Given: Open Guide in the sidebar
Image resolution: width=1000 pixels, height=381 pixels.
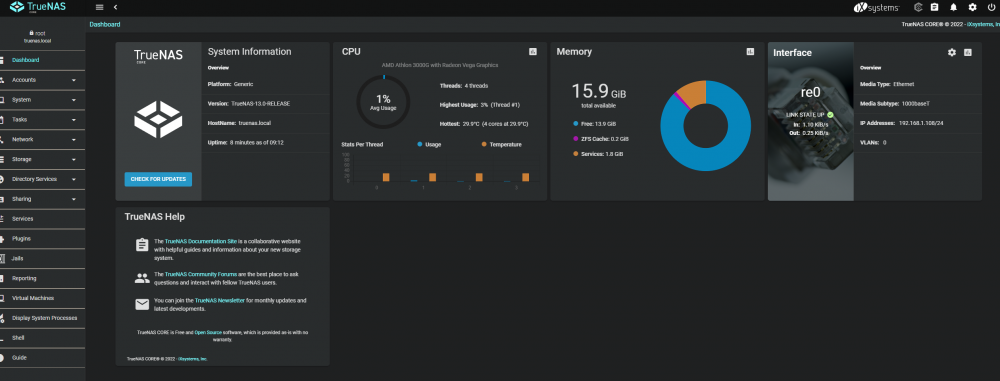Looking at the screenshot, I should click(x=42, y=357).
